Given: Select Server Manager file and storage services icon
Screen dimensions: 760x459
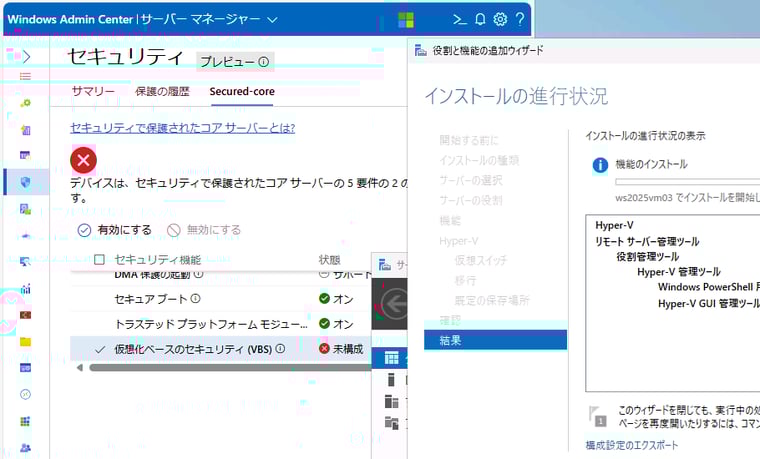Looking at the screenshot, I should [x=392, y=423].
